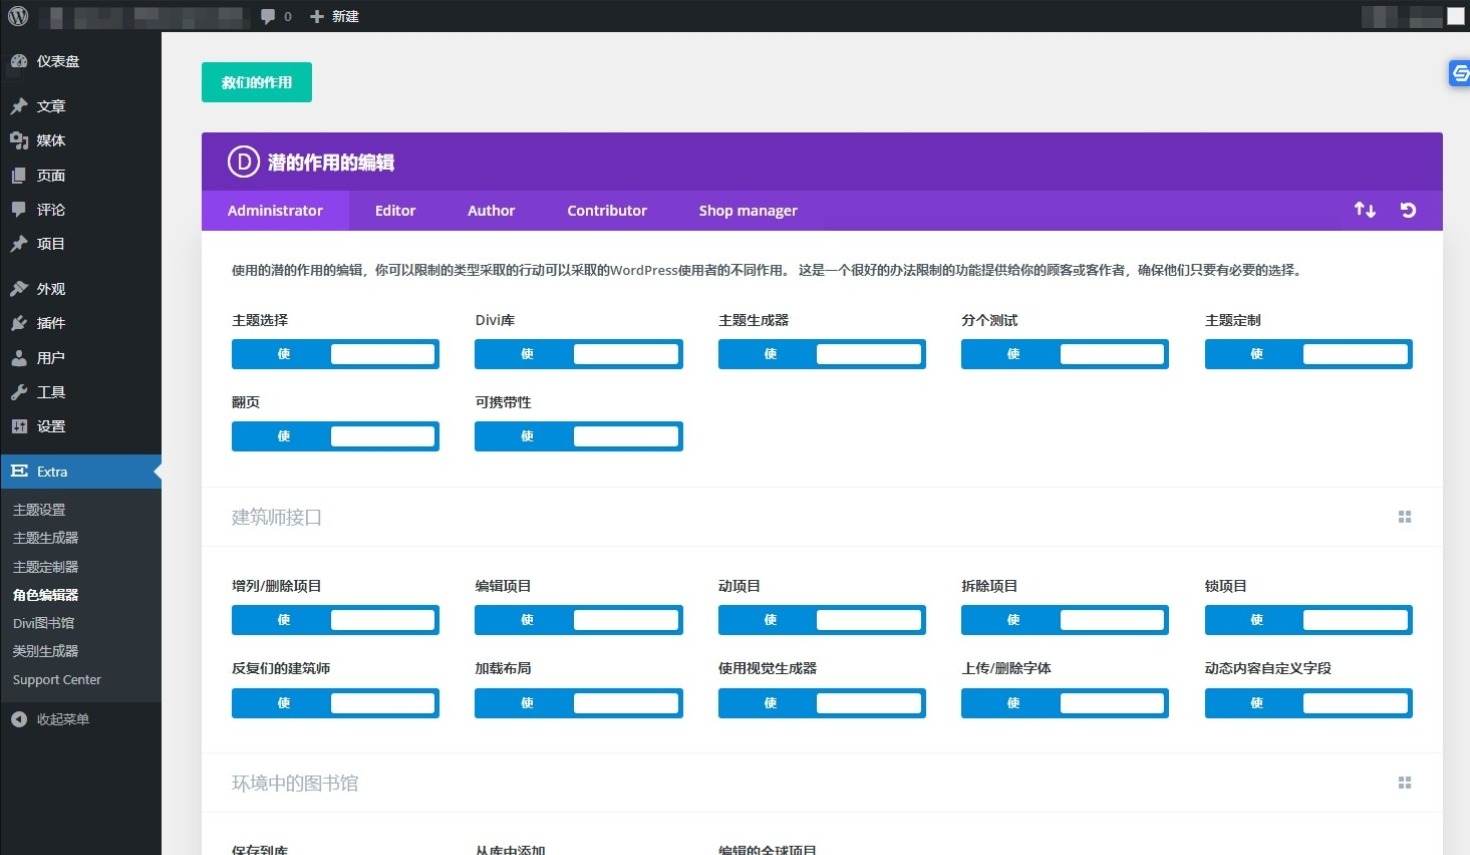Click the import/export arrows icon
Screen dimensions: 1470x855
coord(1365,210)
